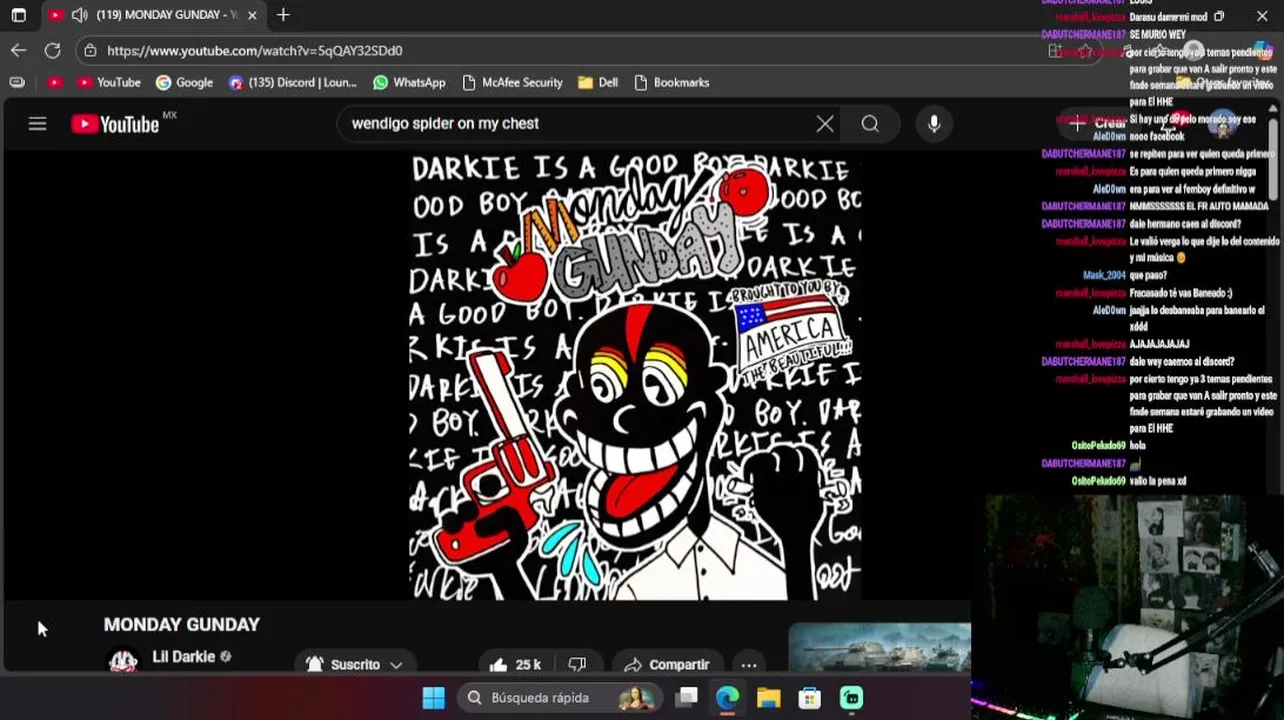Click the speaker icon on the tab

[x=79, y=15]
